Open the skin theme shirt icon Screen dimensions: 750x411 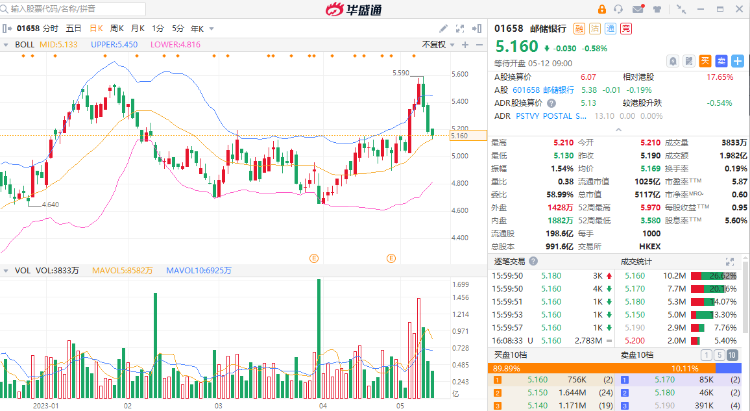[x=657, y=9]
